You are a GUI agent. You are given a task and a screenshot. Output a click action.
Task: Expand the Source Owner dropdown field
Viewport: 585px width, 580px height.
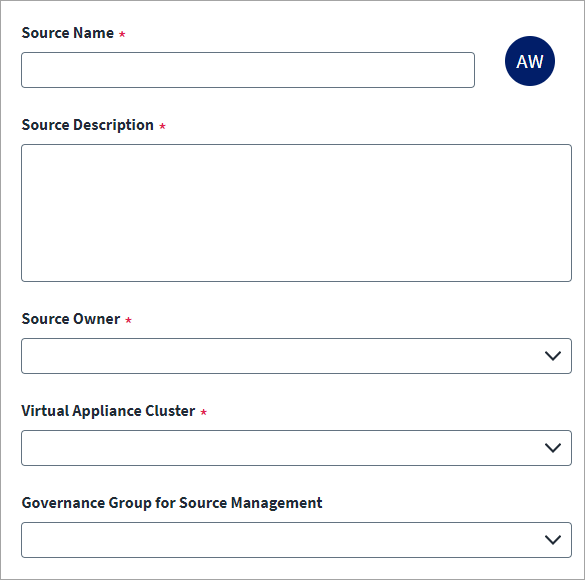point(296,356)
